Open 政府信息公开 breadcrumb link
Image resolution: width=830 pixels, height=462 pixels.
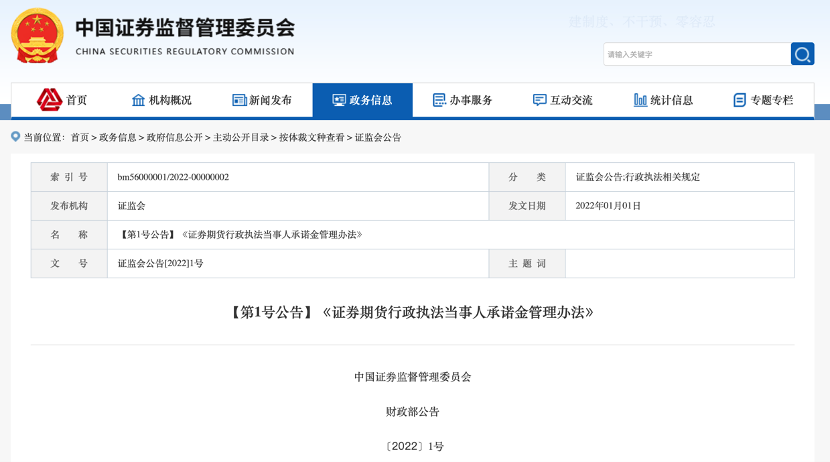(x=174, y=137)
